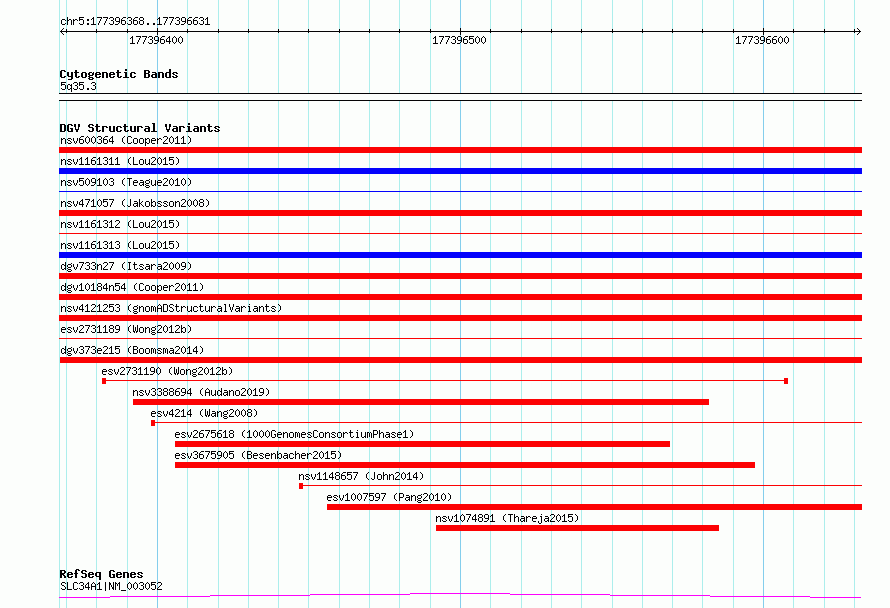Click the chr5:177396368..177396631 position label
This screenshot has height=608, width=890.
[x=135, y=21]
